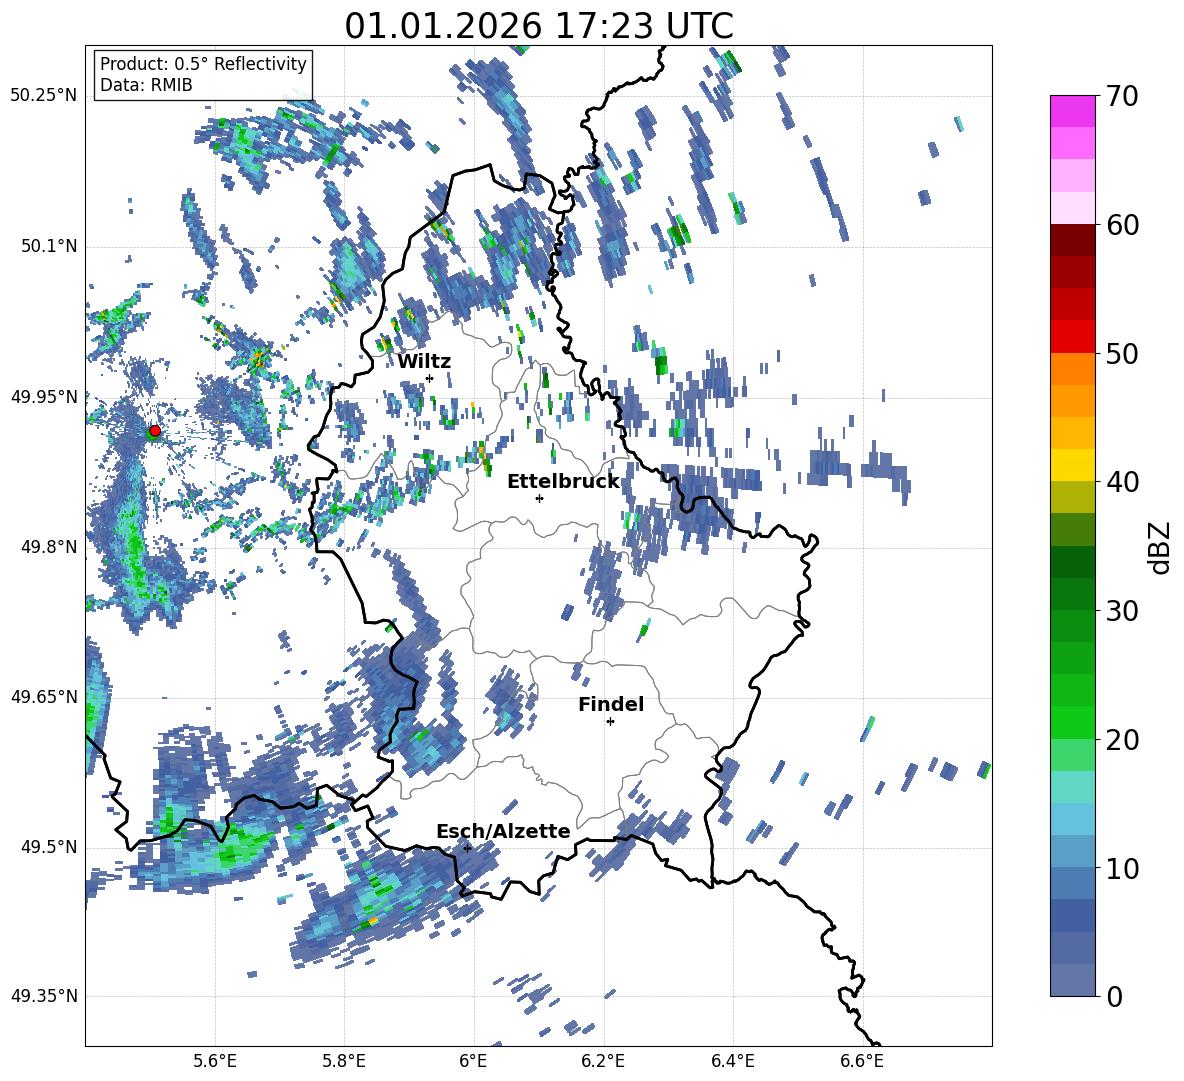This screenshot has width=1184, height=1081.
Task: Click the Wiltz city label
Action: pos(424,362)
